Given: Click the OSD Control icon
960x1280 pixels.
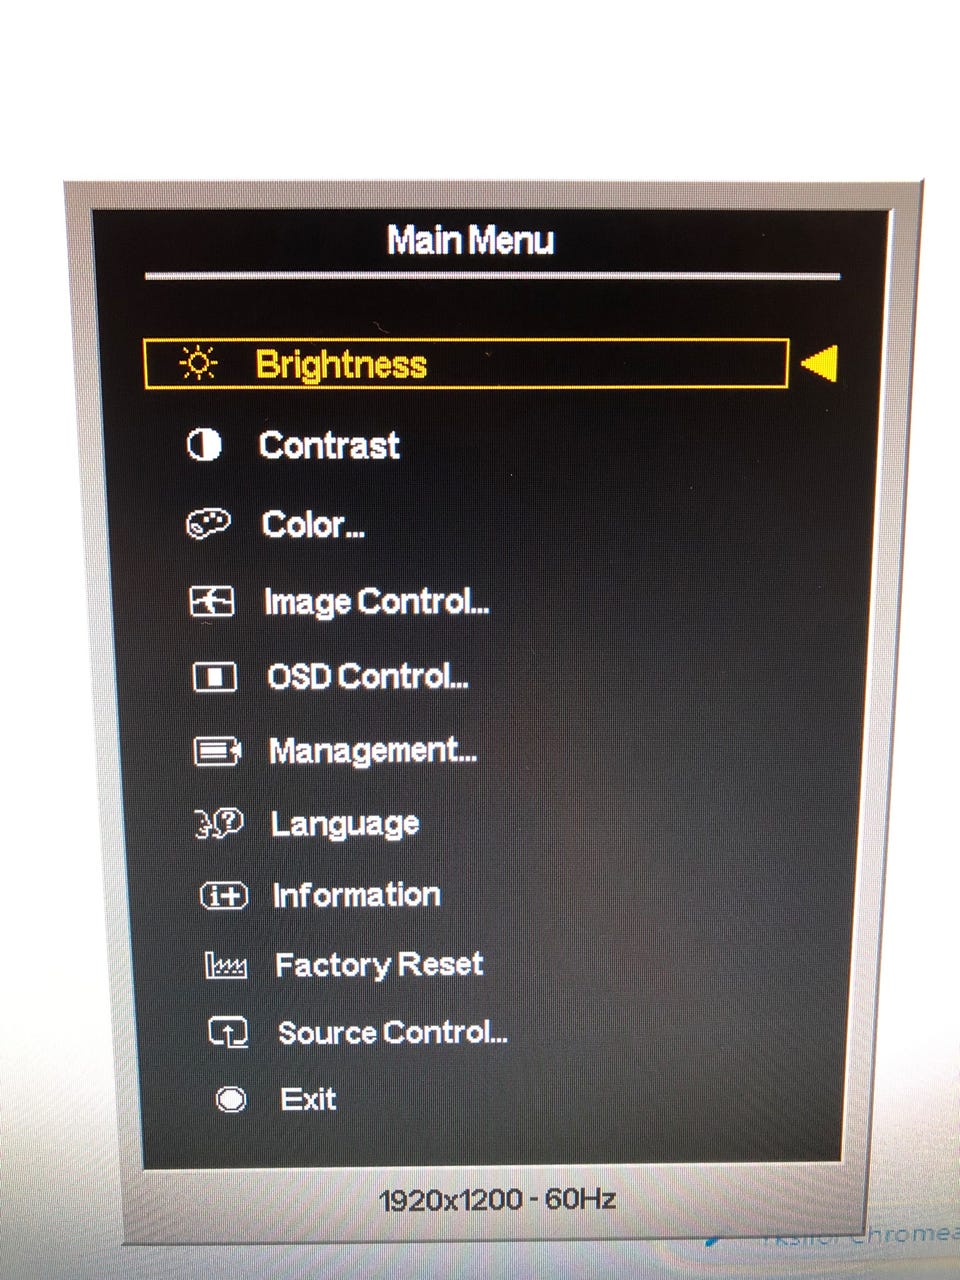Looking at the screenshot, I should point(214,678).
